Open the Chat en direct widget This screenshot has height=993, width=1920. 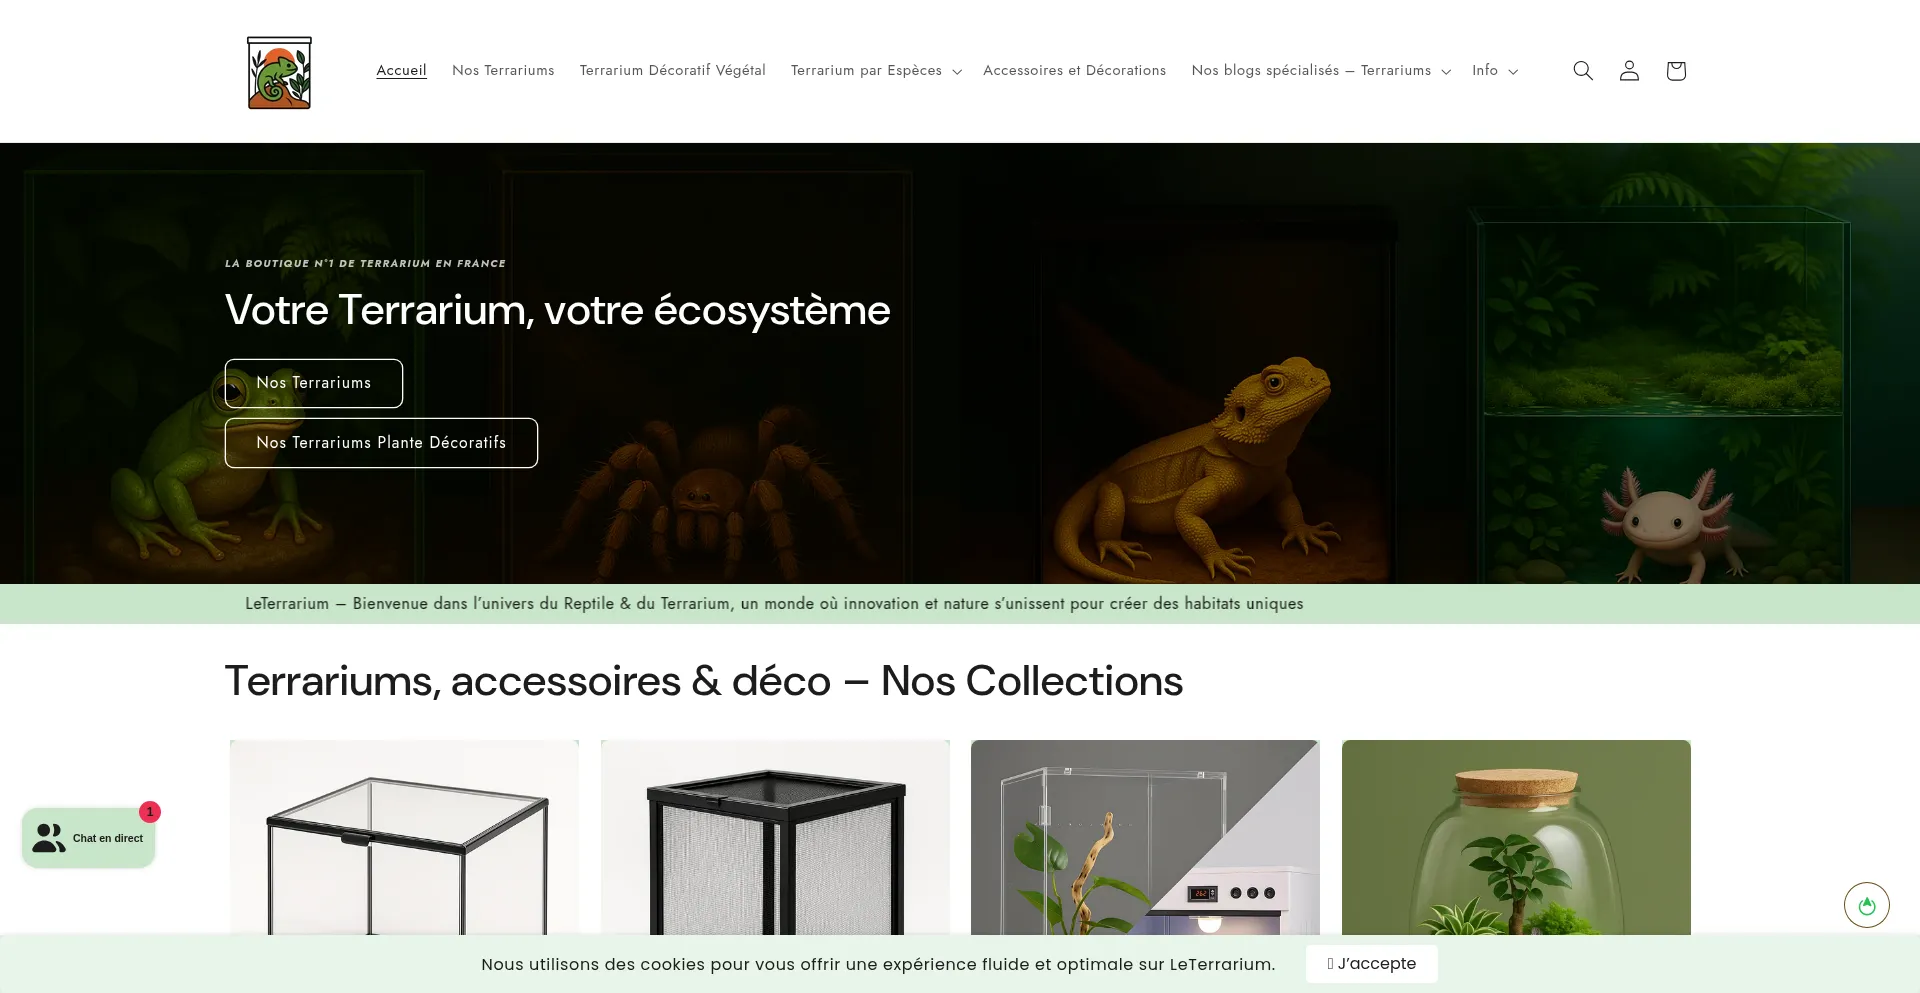(x=89, y=838)
